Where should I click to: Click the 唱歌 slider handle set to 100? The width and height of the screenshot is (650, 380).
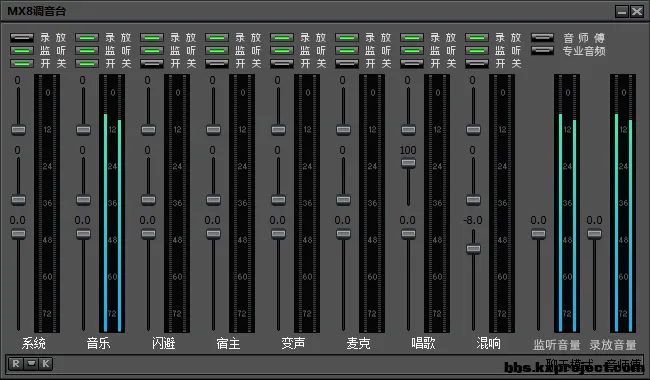[x=408, y=163]
